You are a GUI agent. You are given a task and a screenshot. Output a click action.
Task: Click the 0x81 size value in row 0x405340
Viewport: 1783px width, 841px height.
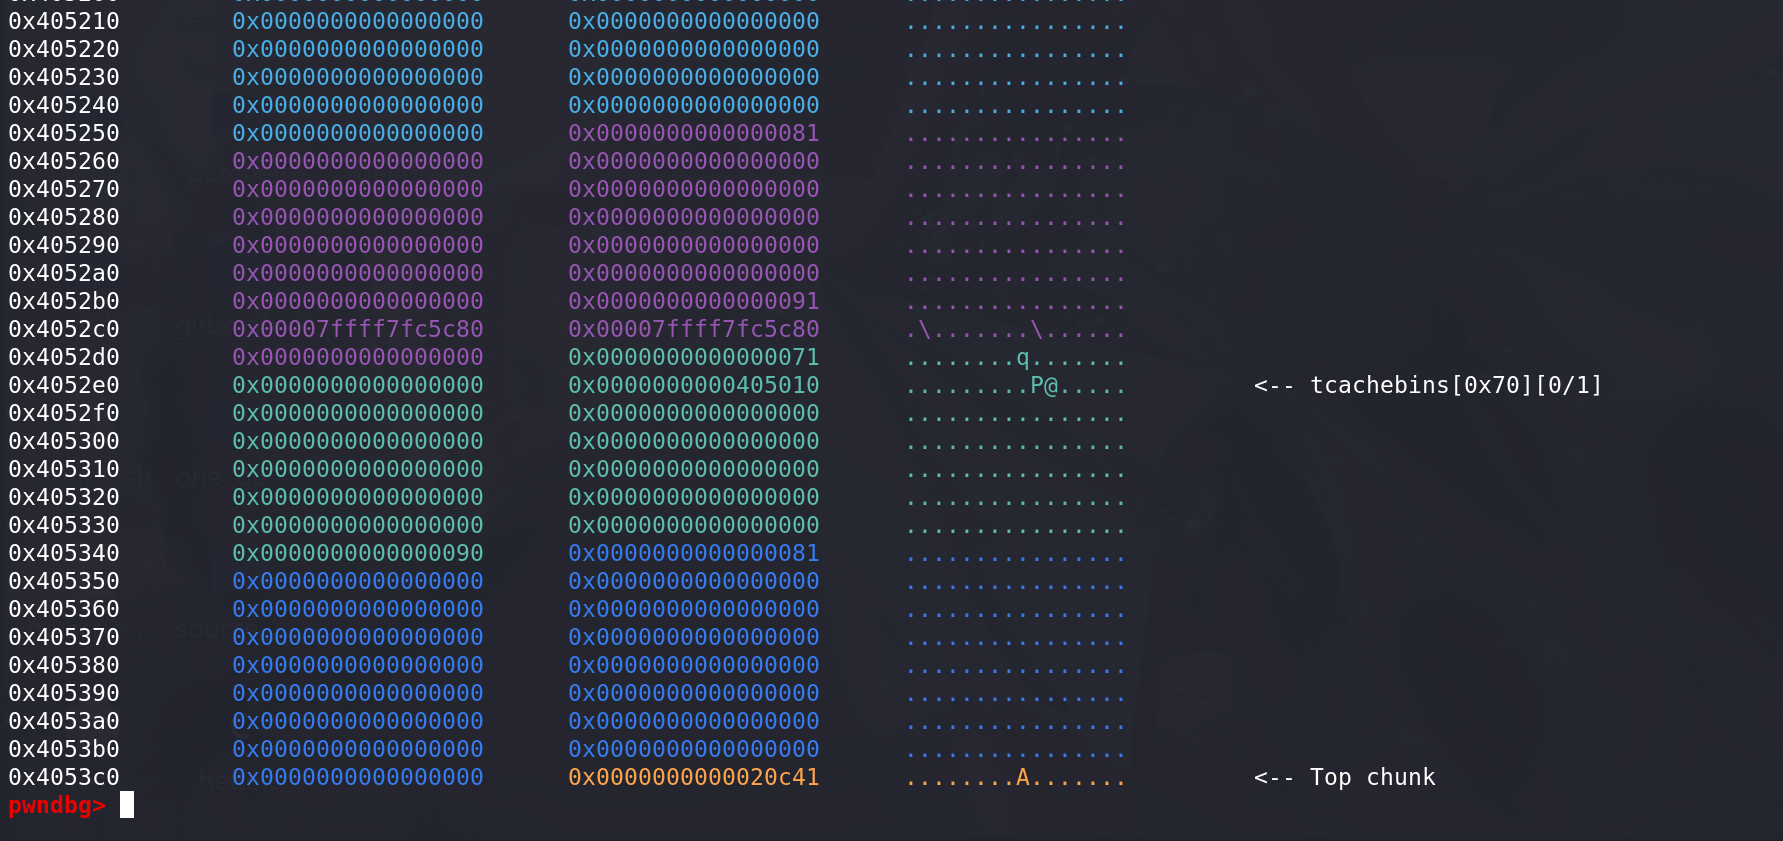[694, 553]
